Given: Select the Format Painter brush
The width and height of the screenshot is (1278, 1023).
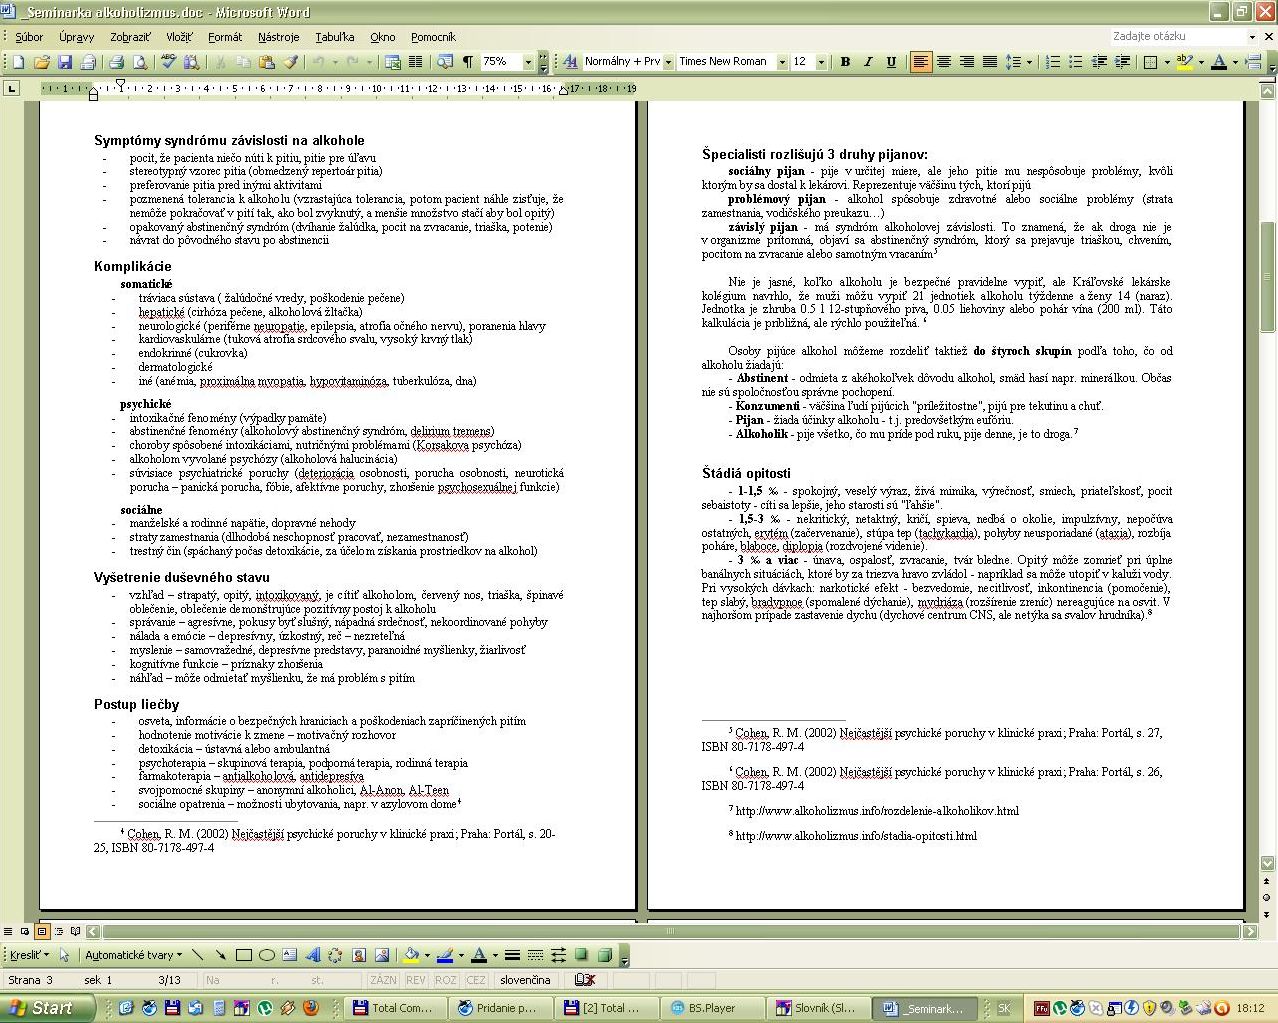Looking at the screenshot, I should coord(290,62).
